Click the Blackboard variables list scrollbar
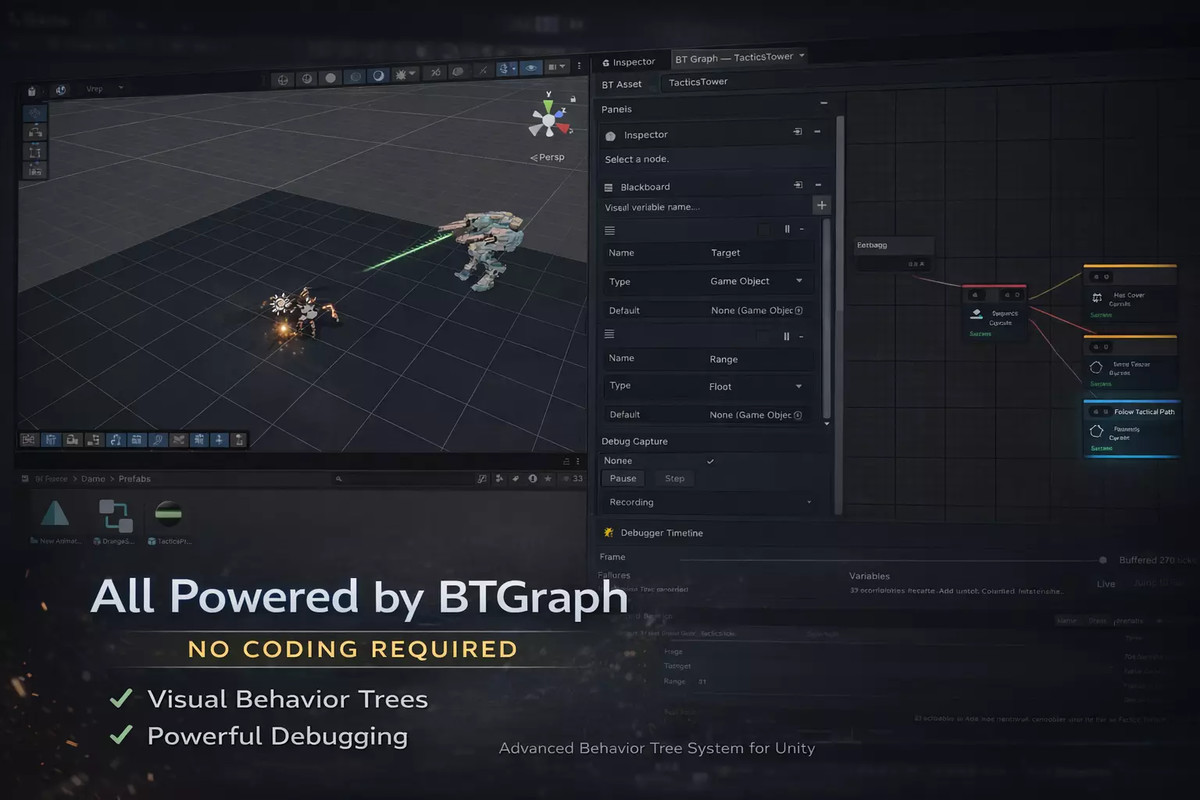 click(x=826, y=320)
